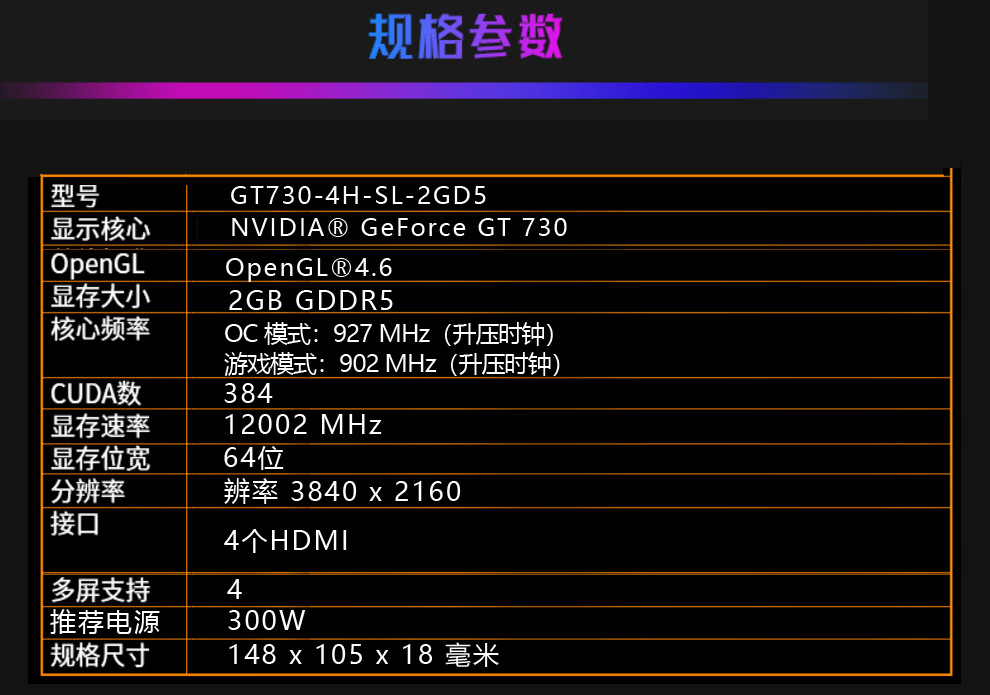Select the NVIDIA GeForce GT 730 text
Image resolution: width=990 pixels, height=695 pixels.
pos(398,228)
